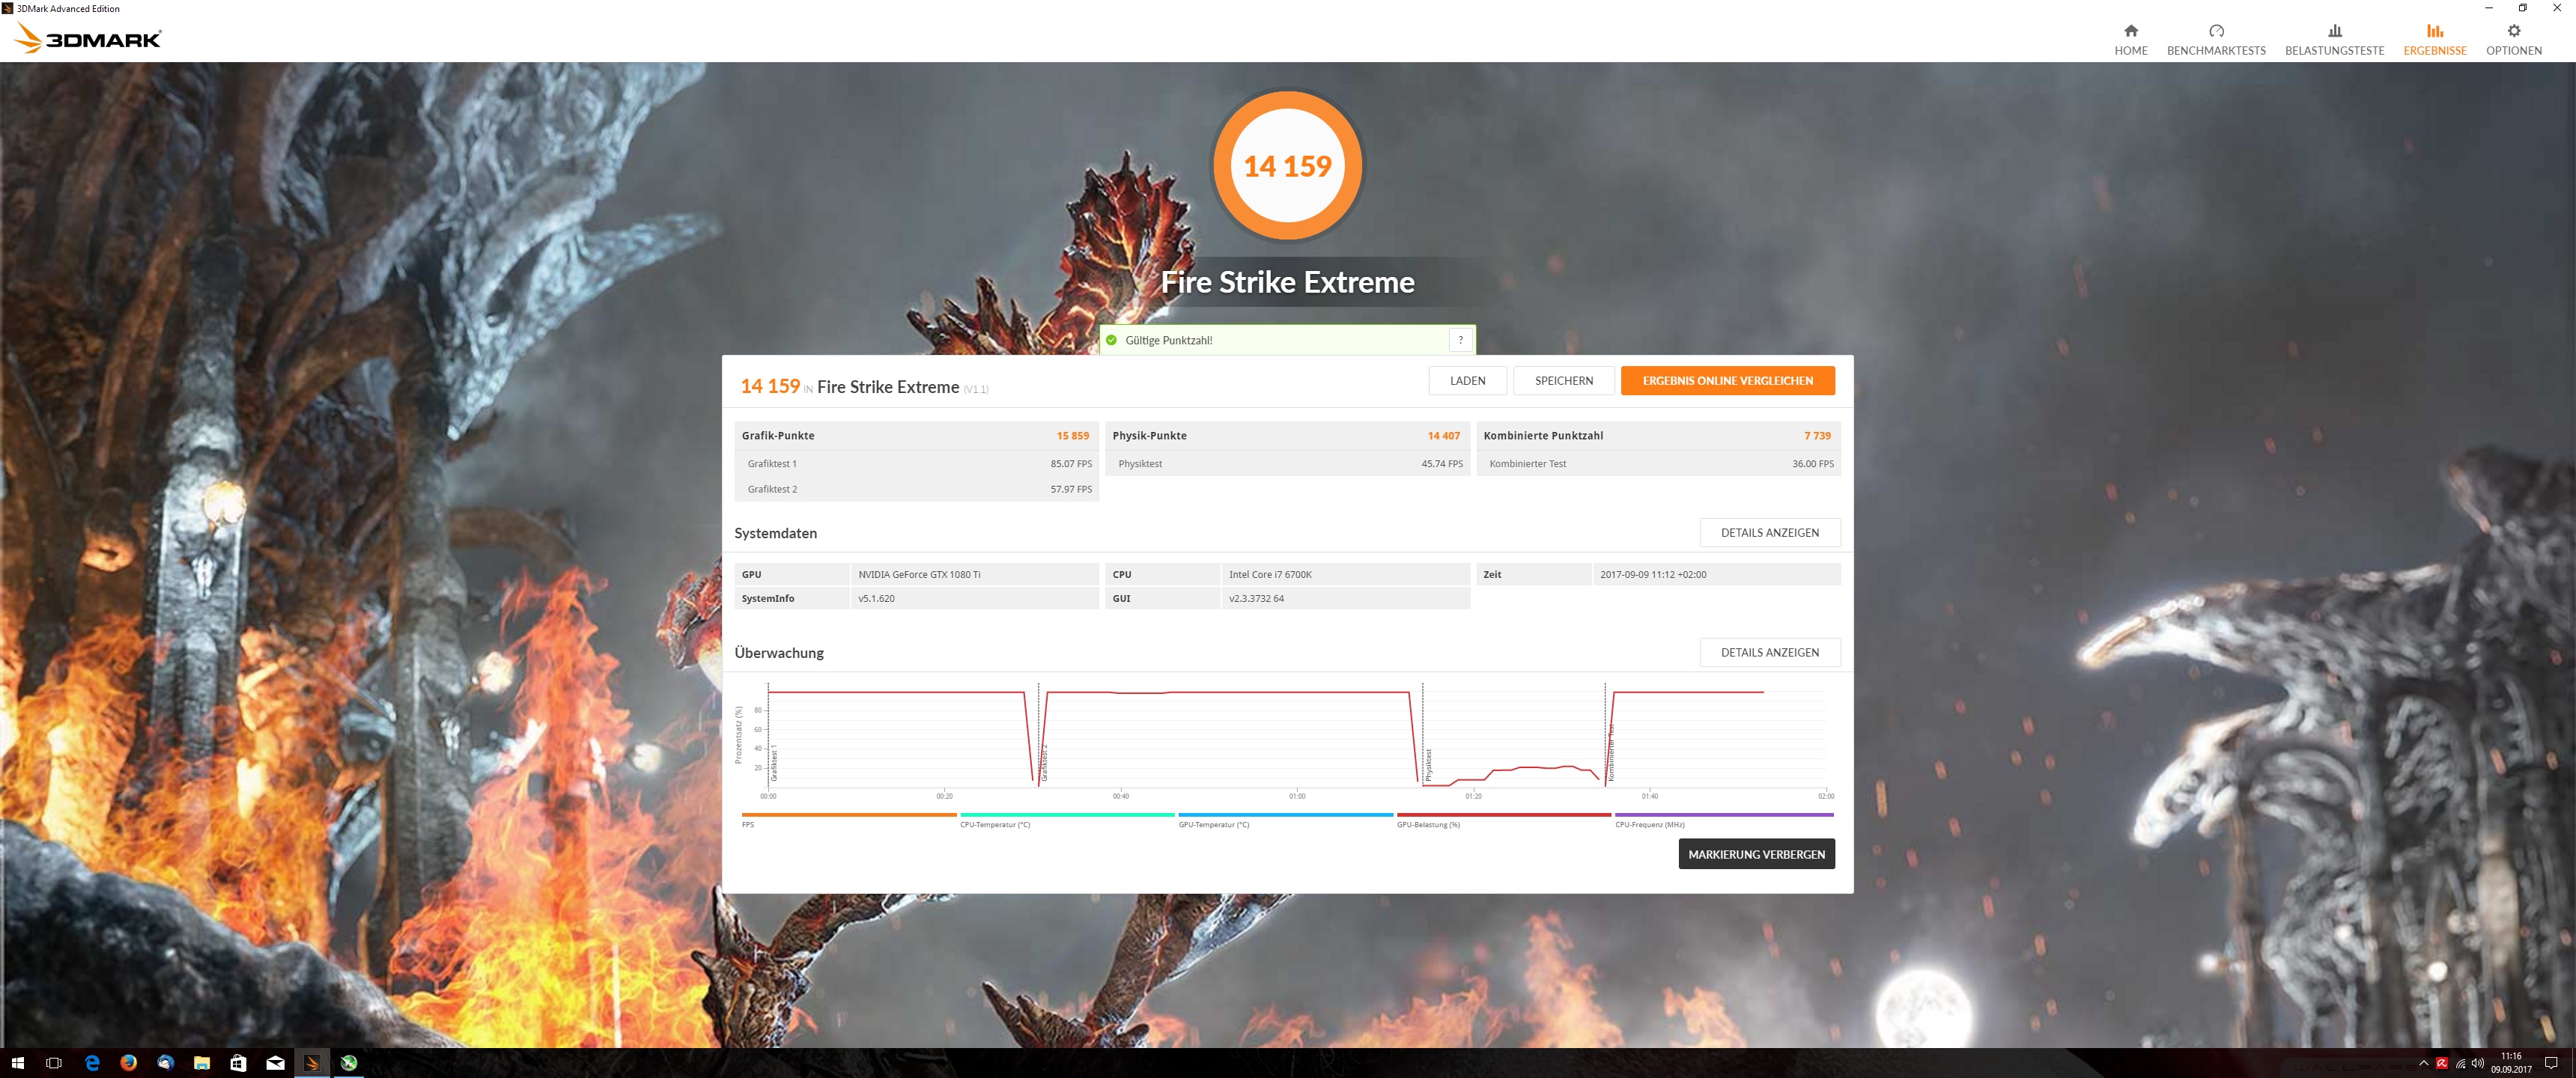Click the 3DMark taskbar icon
2576x1078 pixels.
click(x=312, y=1063)
